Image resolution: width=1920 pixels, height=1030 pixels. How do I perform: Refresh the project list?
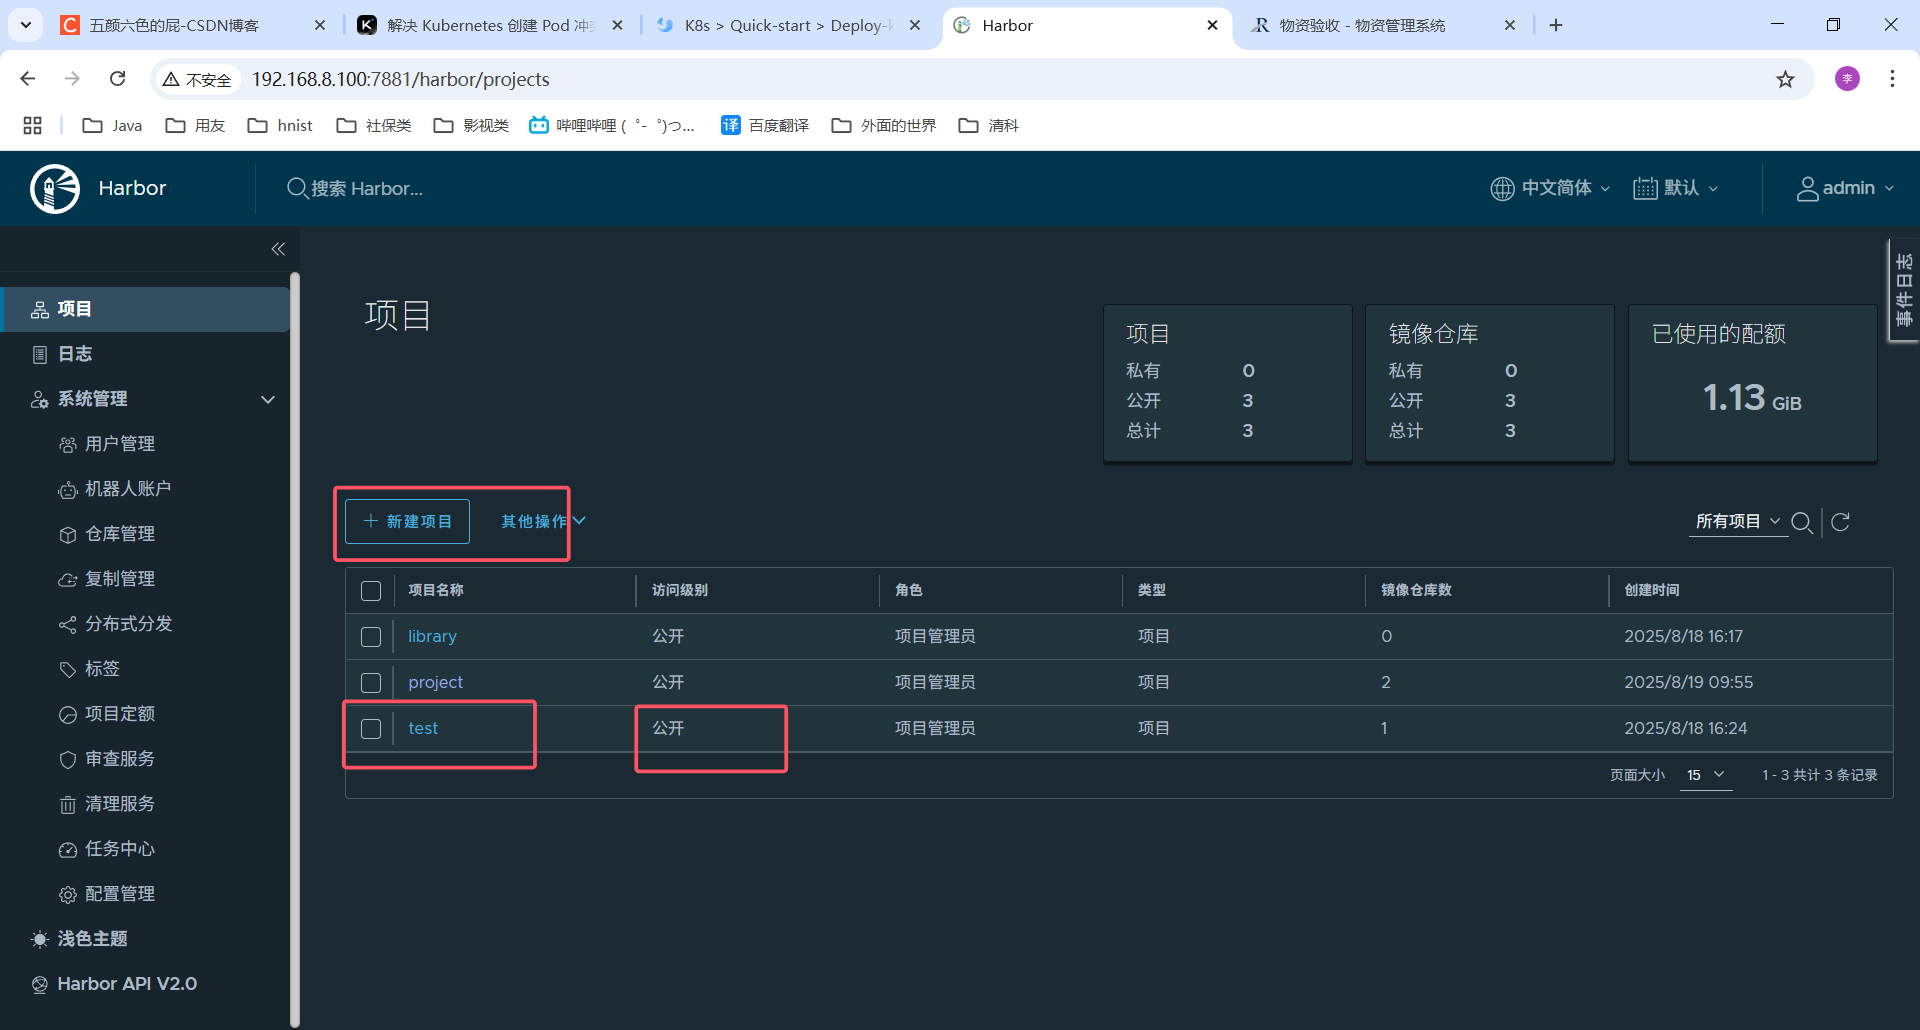(x=1841, y=521)
